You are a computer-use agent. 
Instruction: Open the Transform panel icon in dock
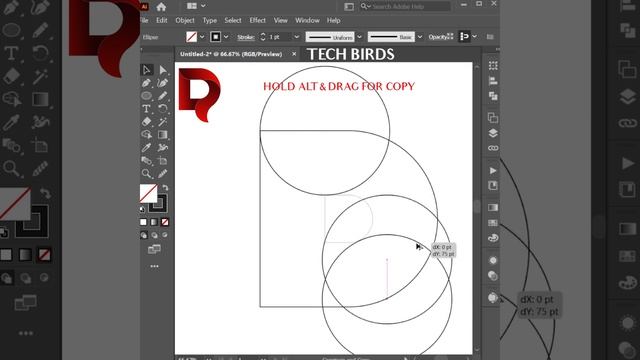pyautogui.click(x=493, y=65)
